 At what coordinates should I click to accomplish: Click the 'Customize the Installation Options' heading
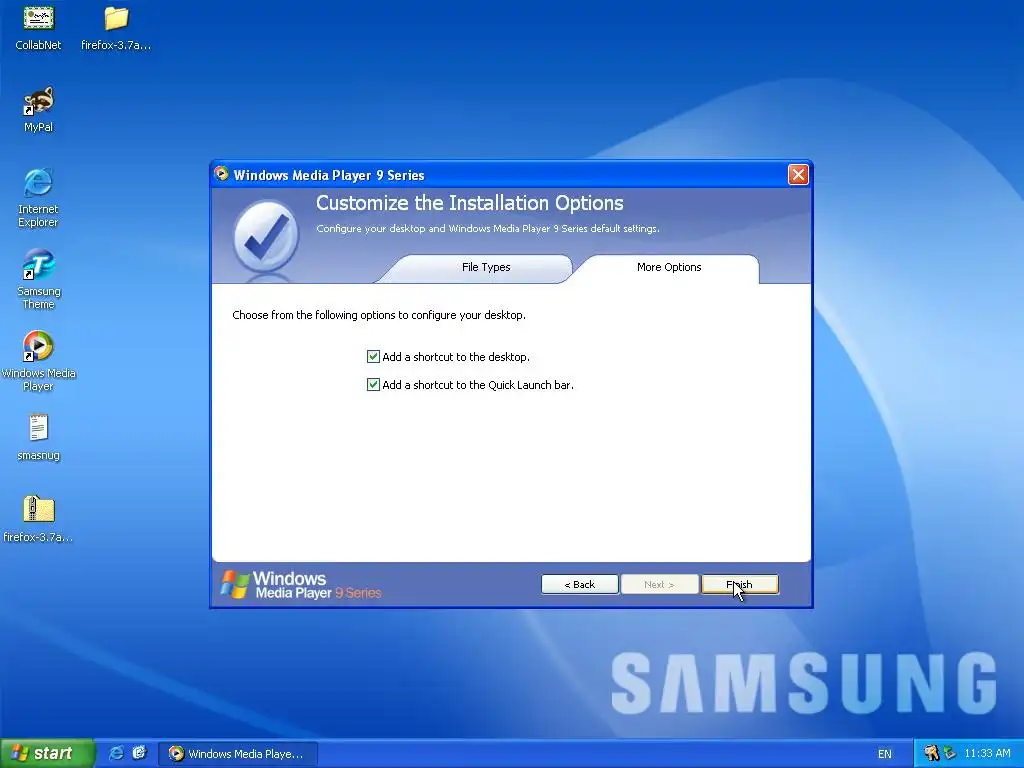[470, 203]
